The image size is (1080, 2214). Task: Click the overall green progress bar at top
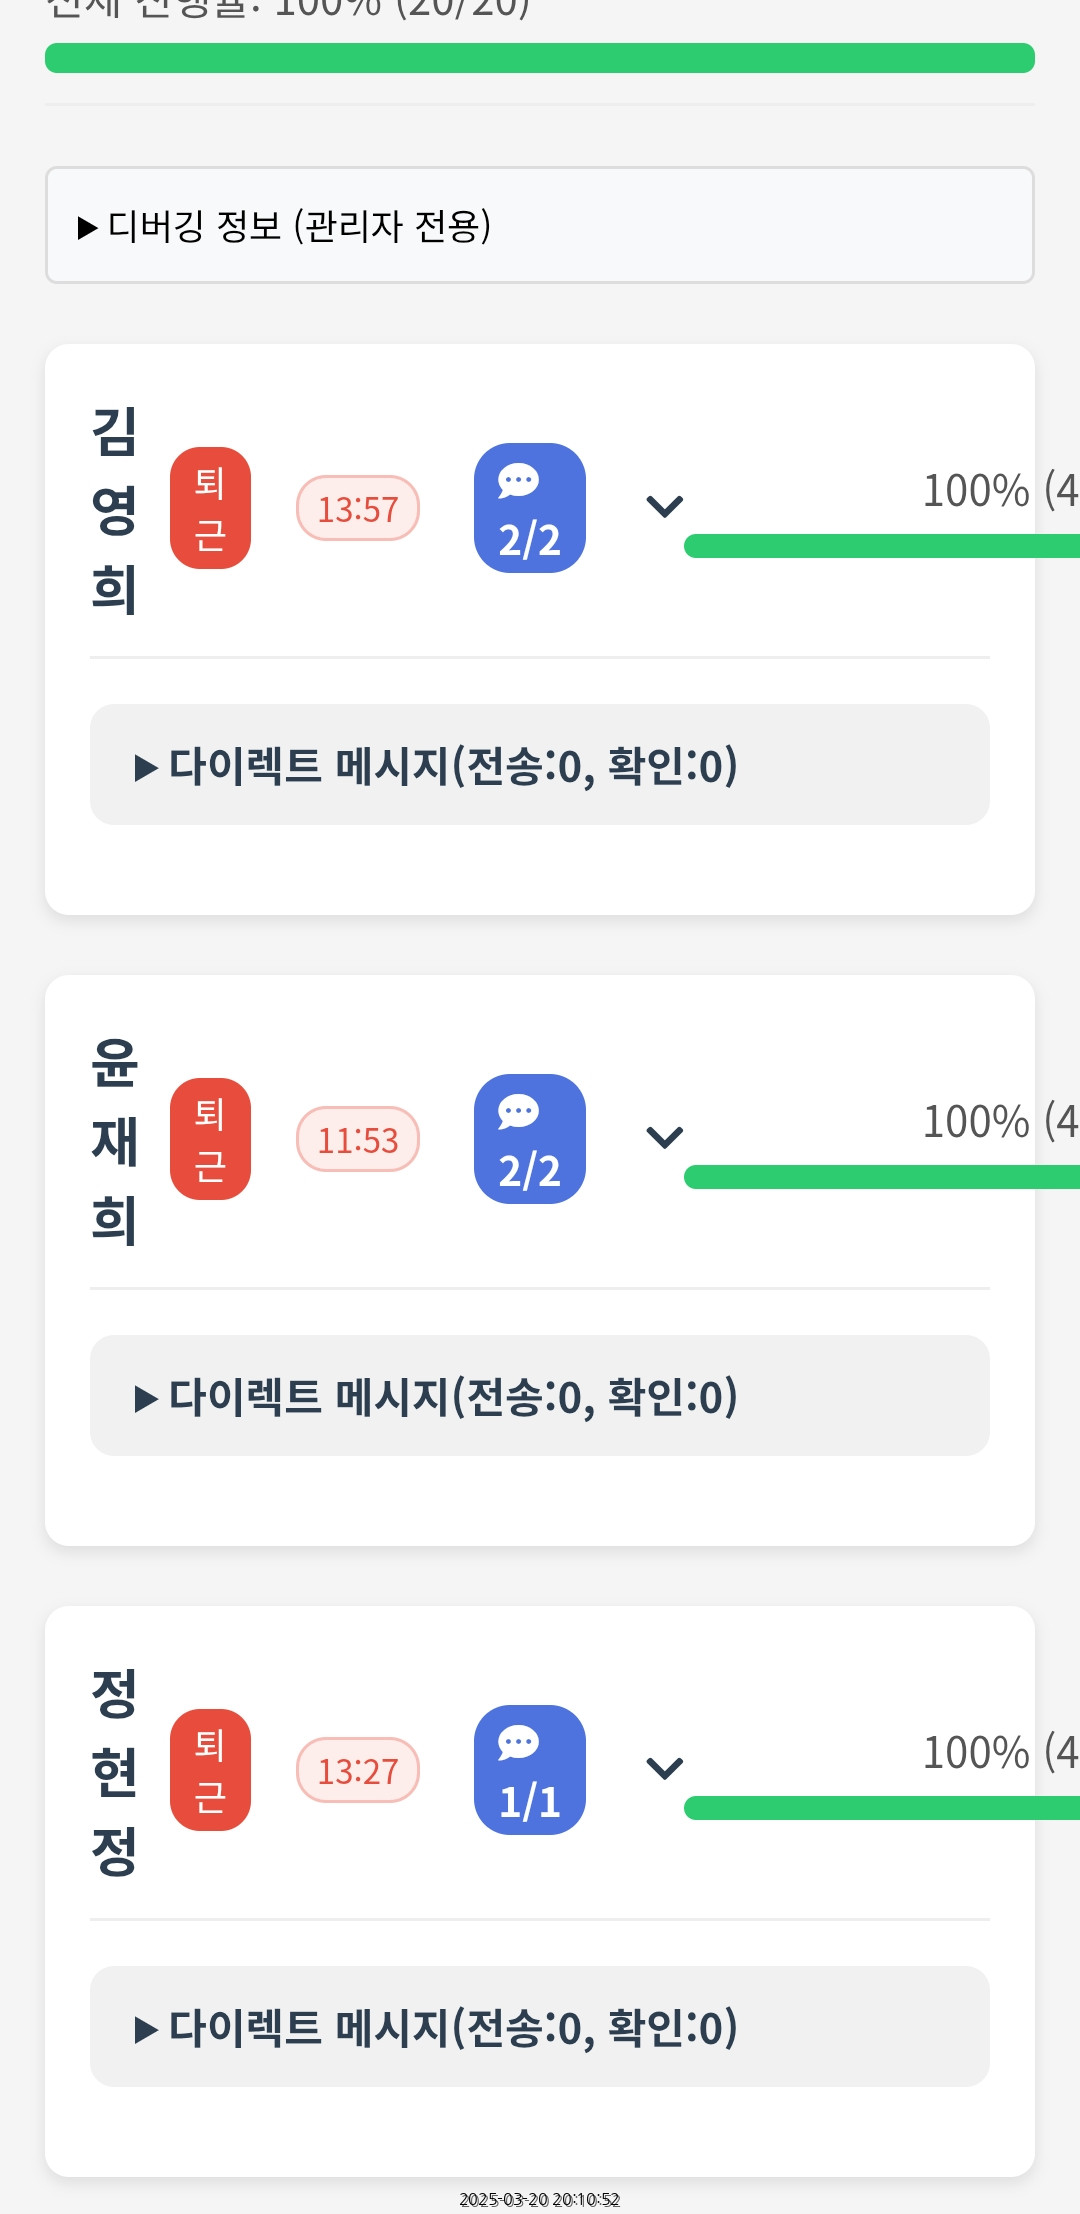click(540, 58)
